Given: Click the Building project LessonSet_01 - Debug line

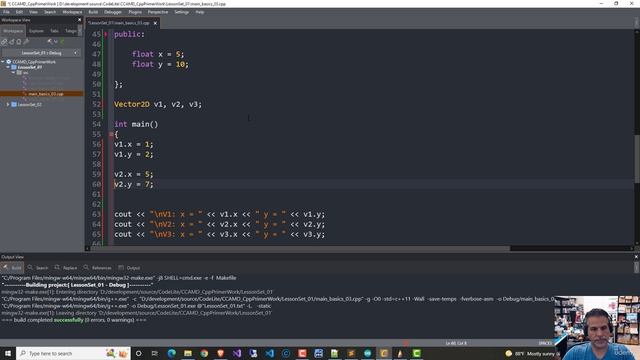Looking at the screenshot, I should 77,285.
